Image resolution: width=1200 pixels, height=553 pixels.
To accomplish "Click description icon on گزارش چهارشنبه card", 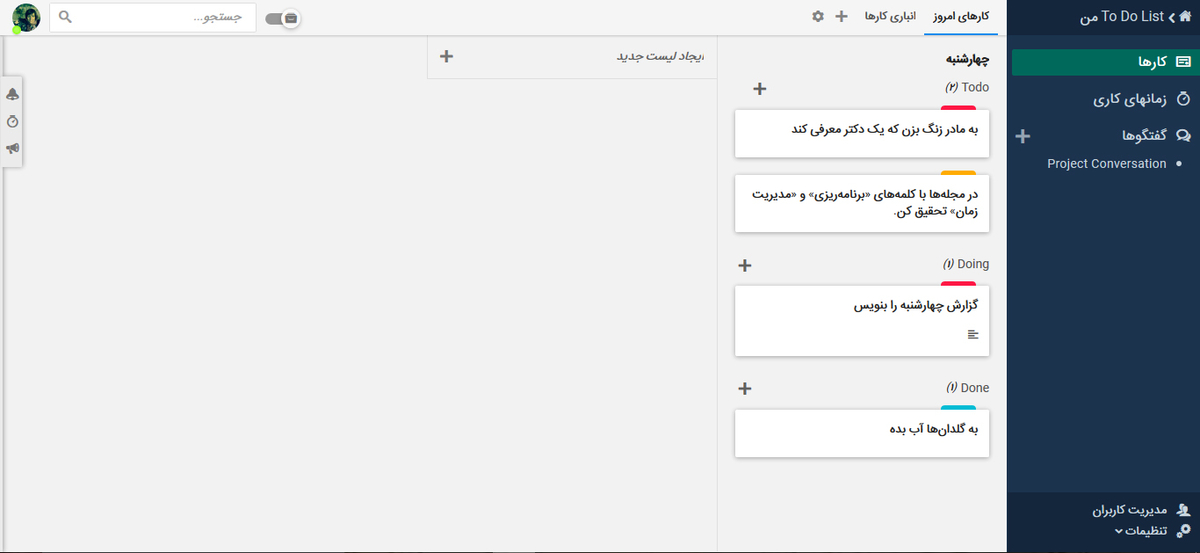I will (x=973, y=334).
